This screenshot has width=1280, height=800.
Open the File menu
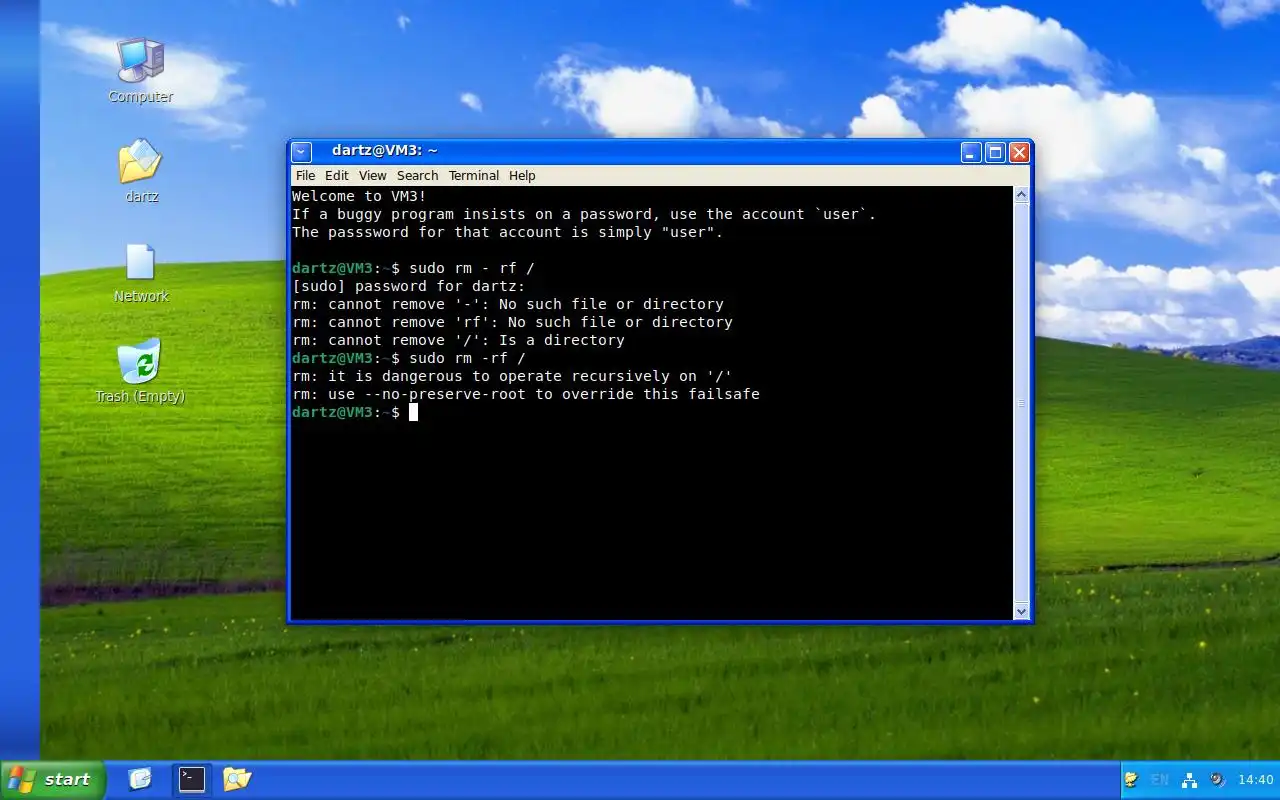tap(305, 175)
